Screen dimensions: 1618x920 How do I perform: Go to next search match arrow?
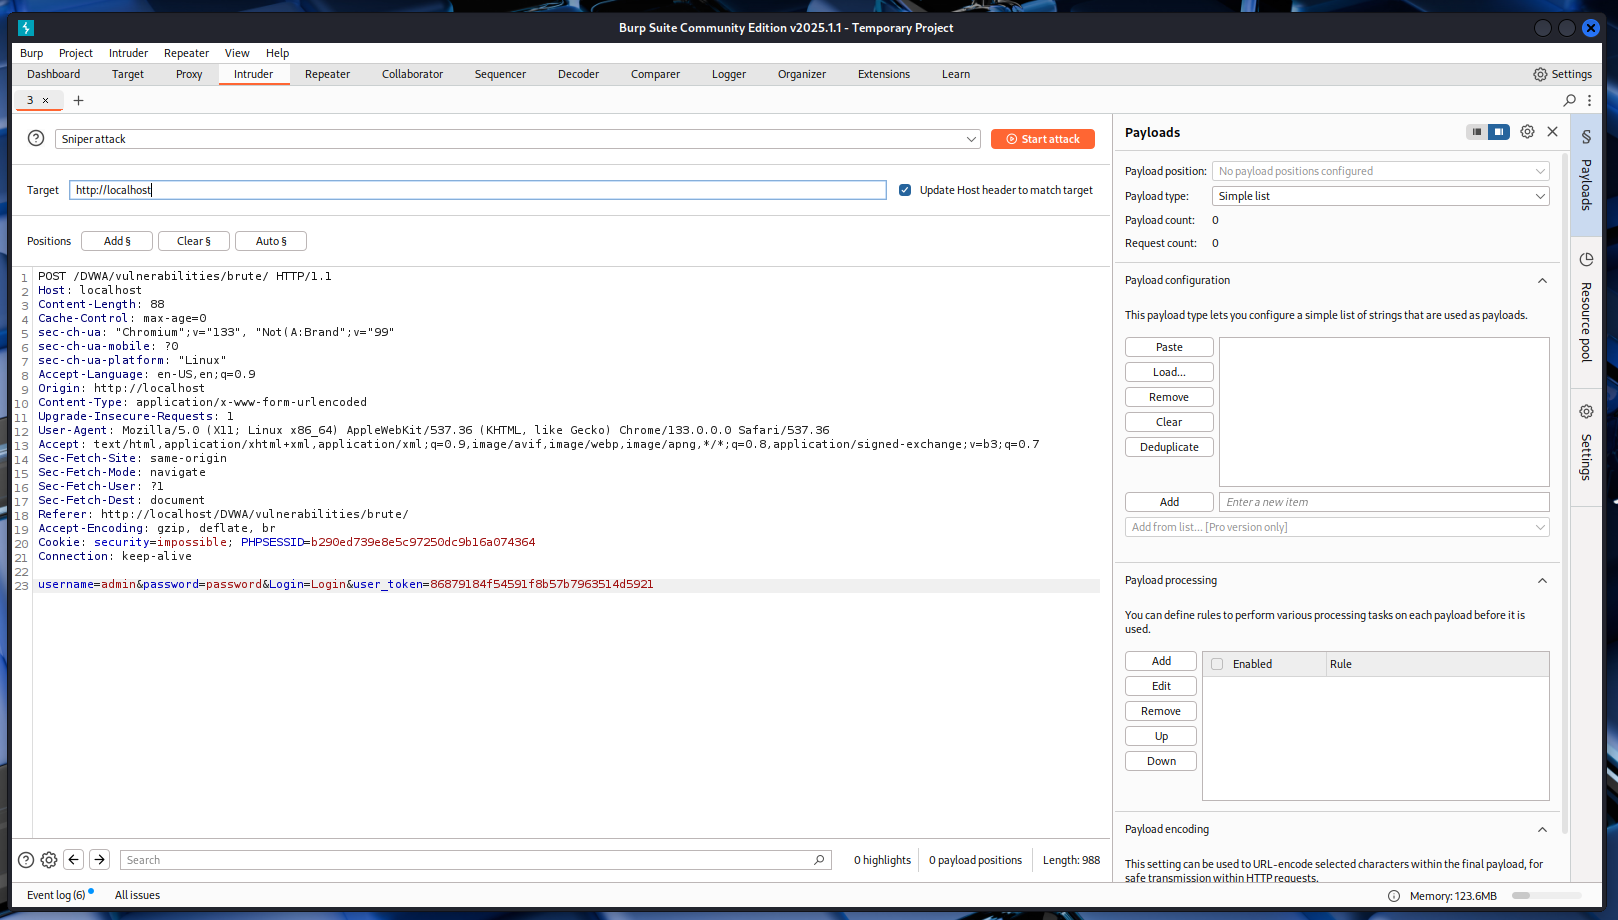coord(100,859)
